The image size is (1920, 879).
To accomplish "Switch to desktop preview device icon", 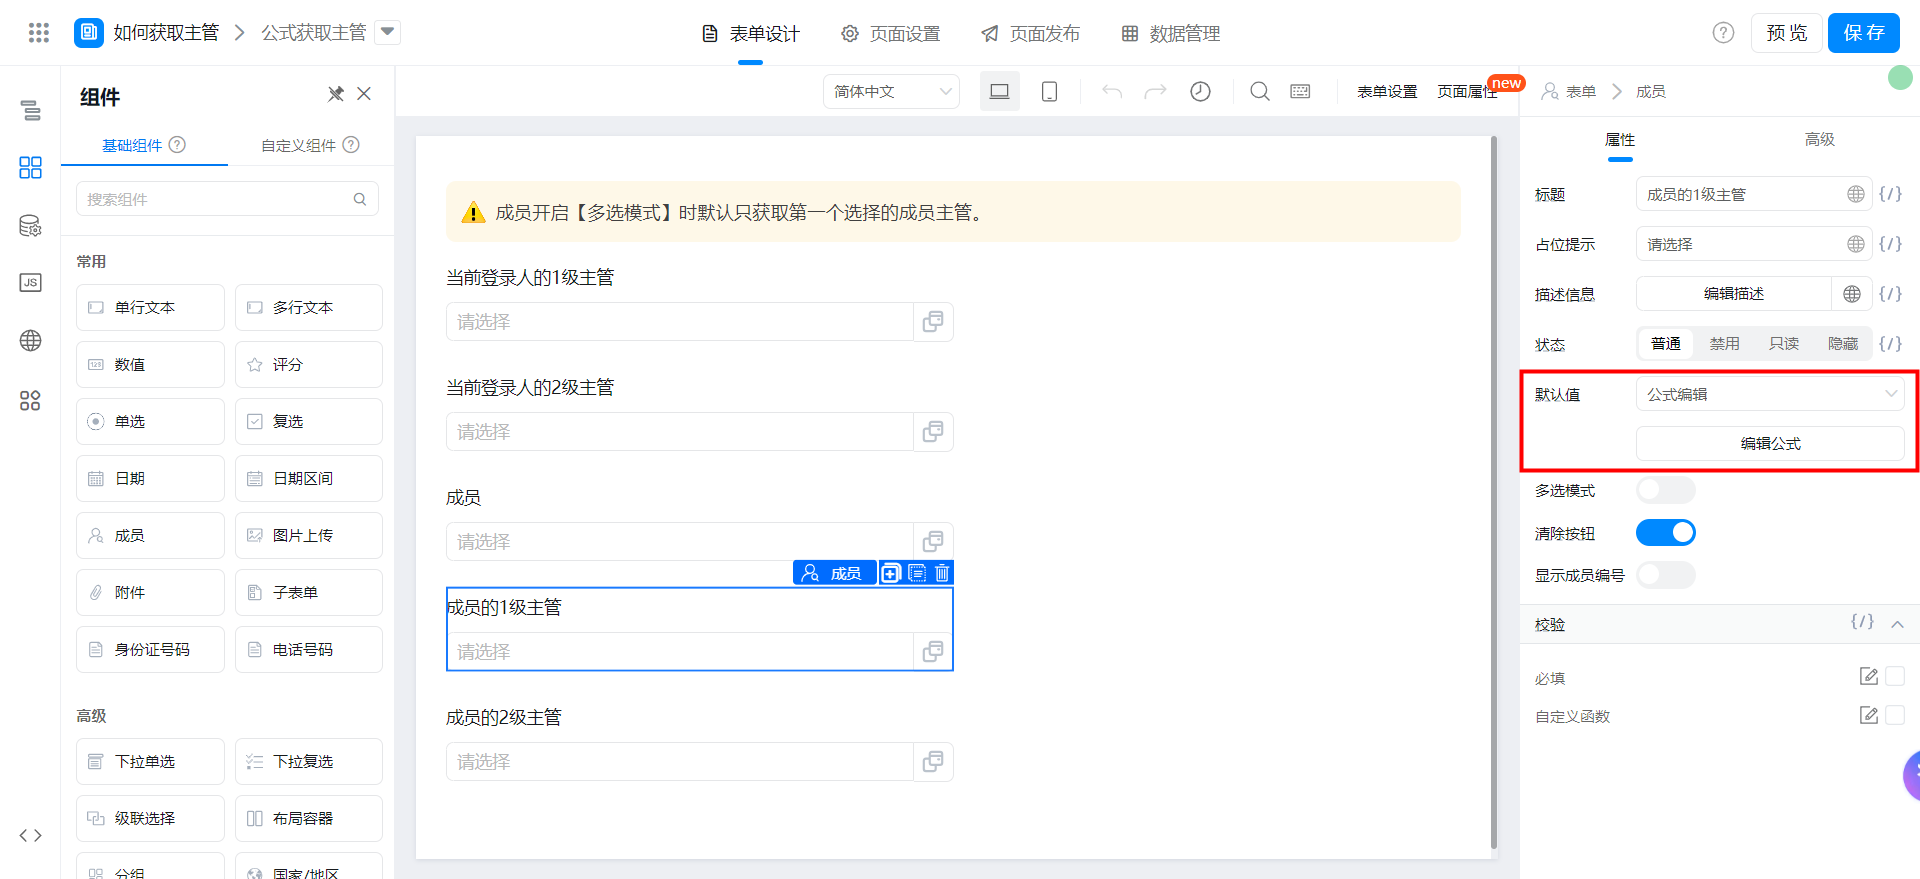I will (999, 91).
